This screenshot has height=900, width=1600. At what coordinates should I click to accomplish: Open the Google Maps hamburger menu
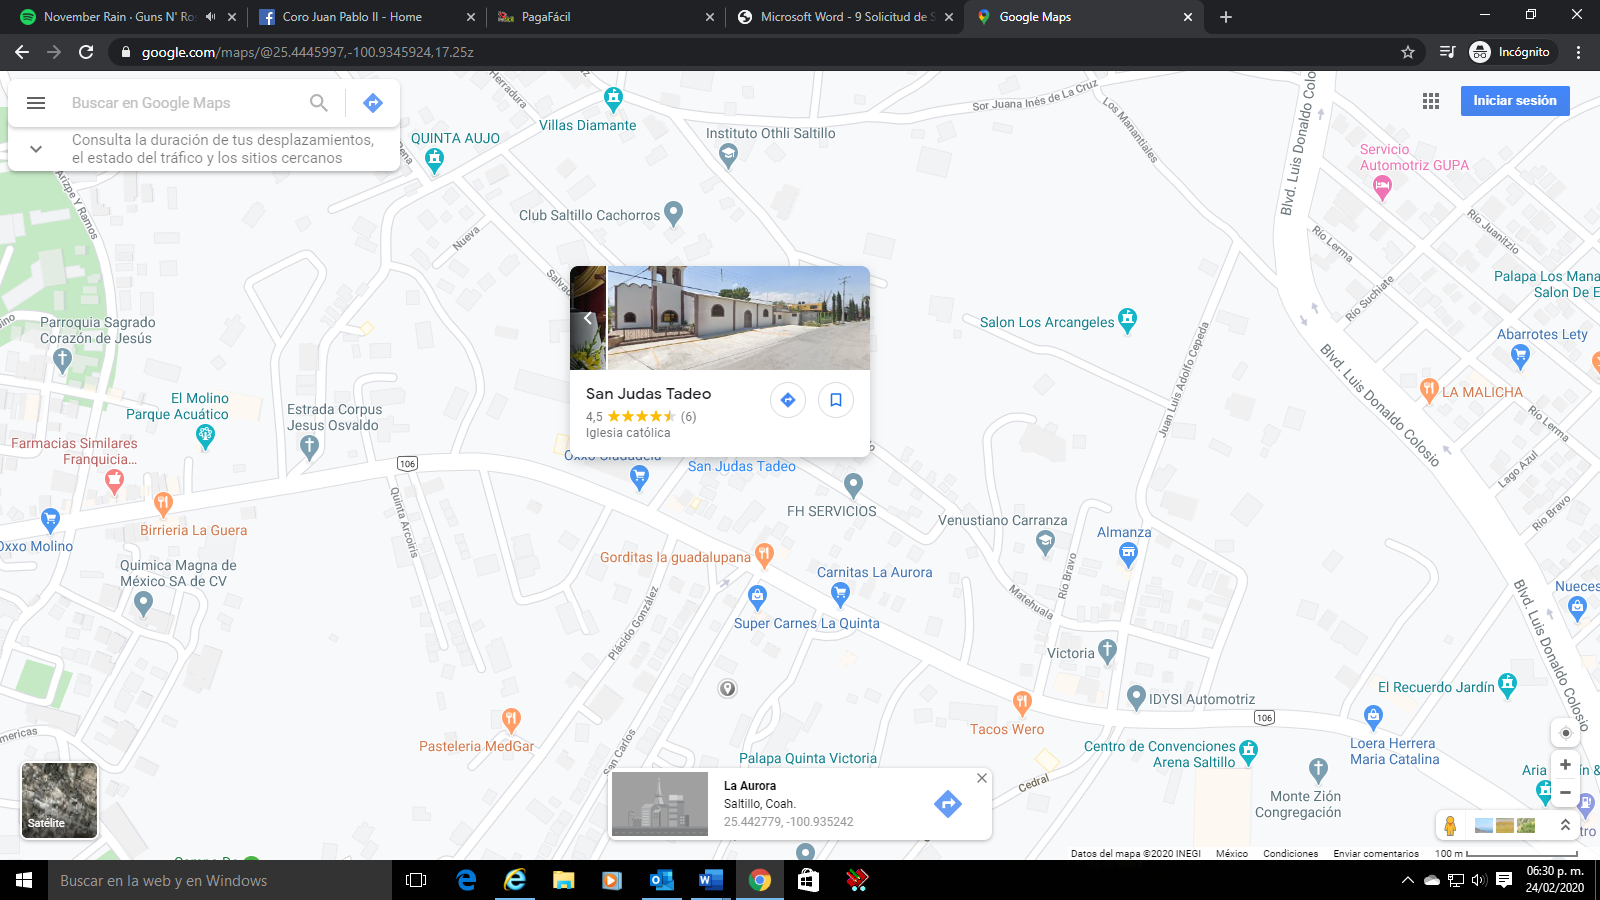36,103
